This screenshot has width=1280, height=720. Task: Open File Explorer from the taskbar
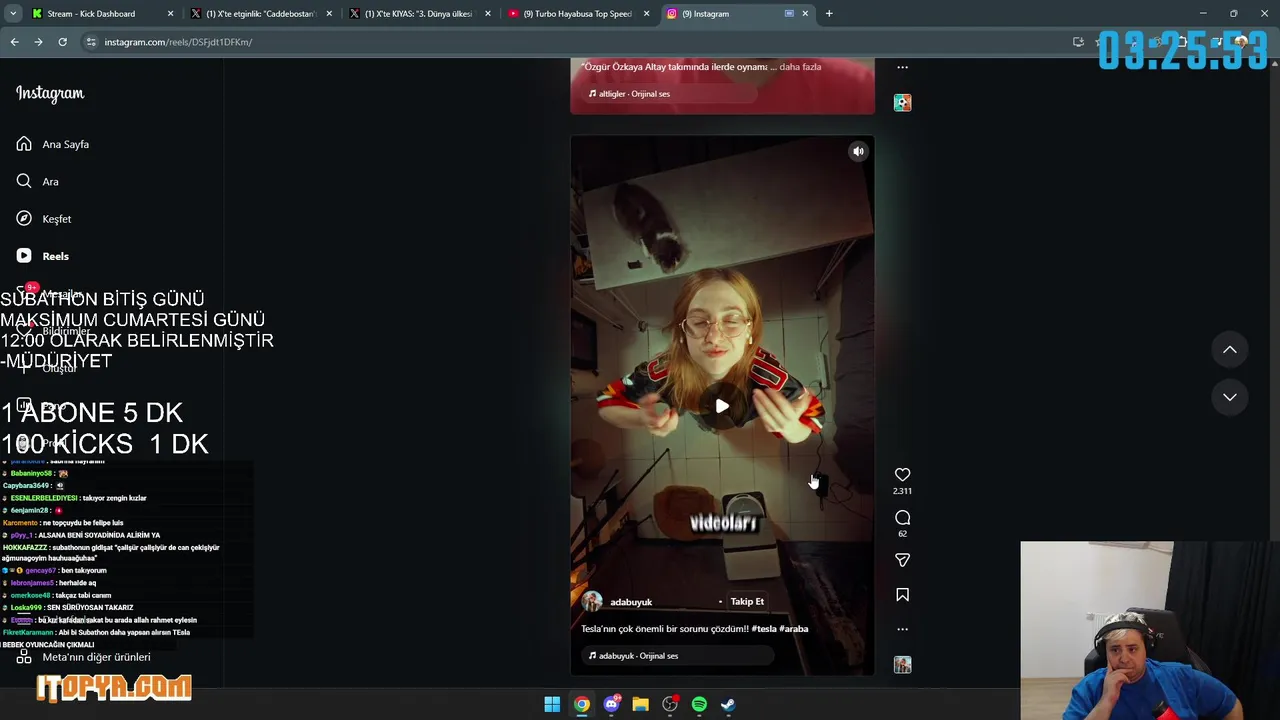point(640,704)
